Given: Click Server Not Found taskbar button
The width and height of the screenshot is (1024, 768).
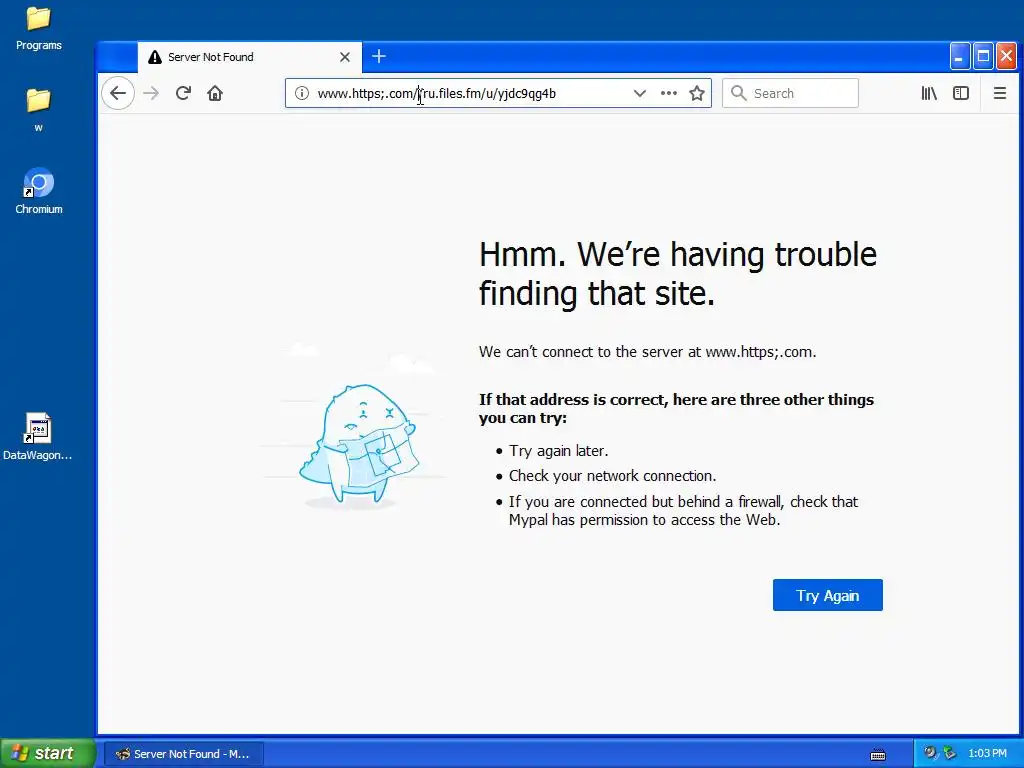Looking at the screenshot, I should pyautogui.click(x=184, y=754).
